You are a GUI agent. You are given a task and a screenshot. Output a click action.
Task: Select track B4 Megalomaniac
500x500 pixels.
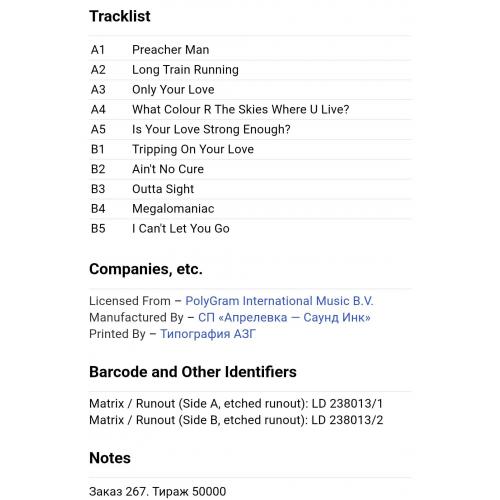[x=250, y=209]
